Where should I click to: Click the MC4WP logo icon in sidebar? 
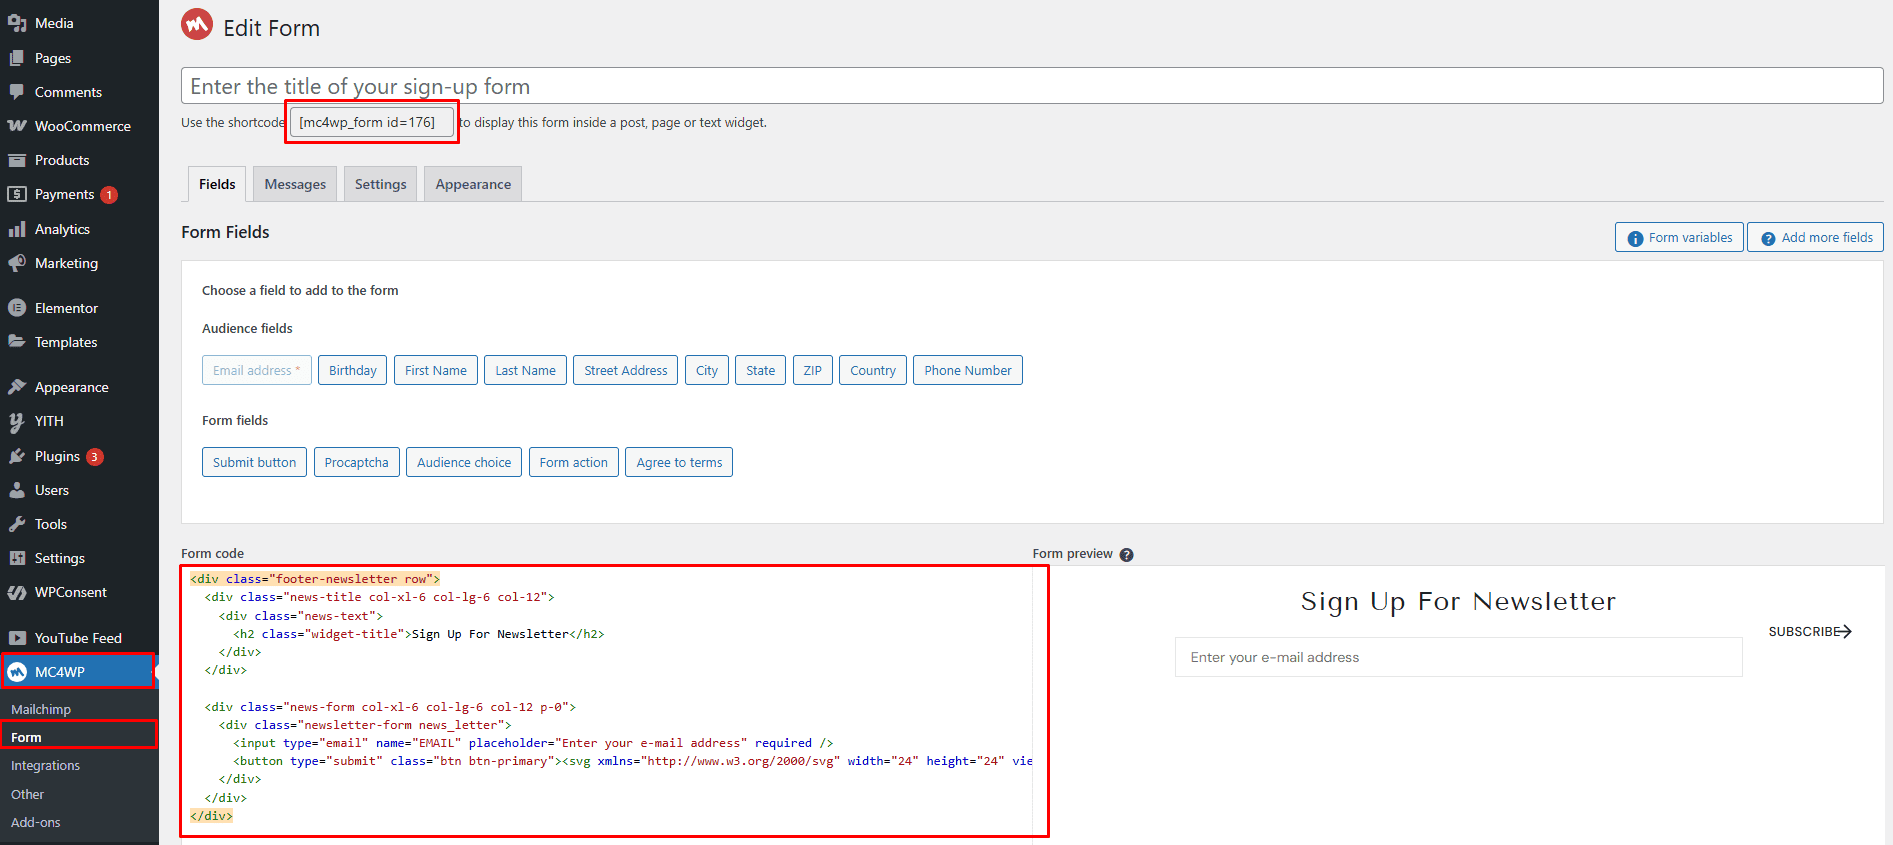(17, 672)
